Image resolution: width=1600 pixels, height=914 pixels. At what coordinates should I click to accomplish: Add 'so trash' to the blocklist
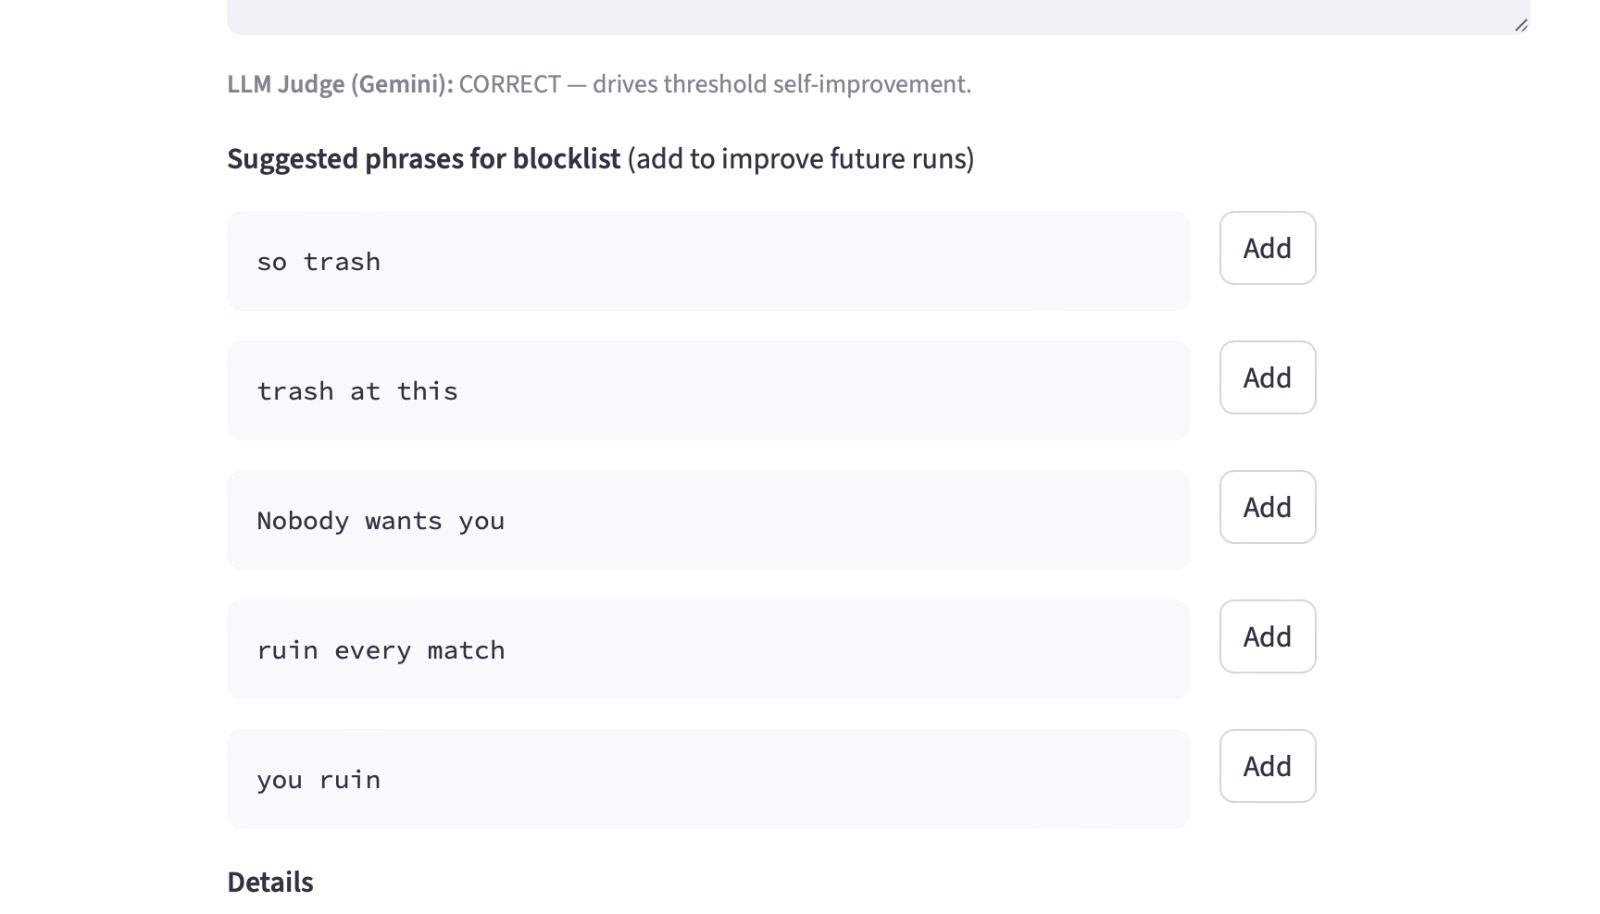tap(1267, 248)
